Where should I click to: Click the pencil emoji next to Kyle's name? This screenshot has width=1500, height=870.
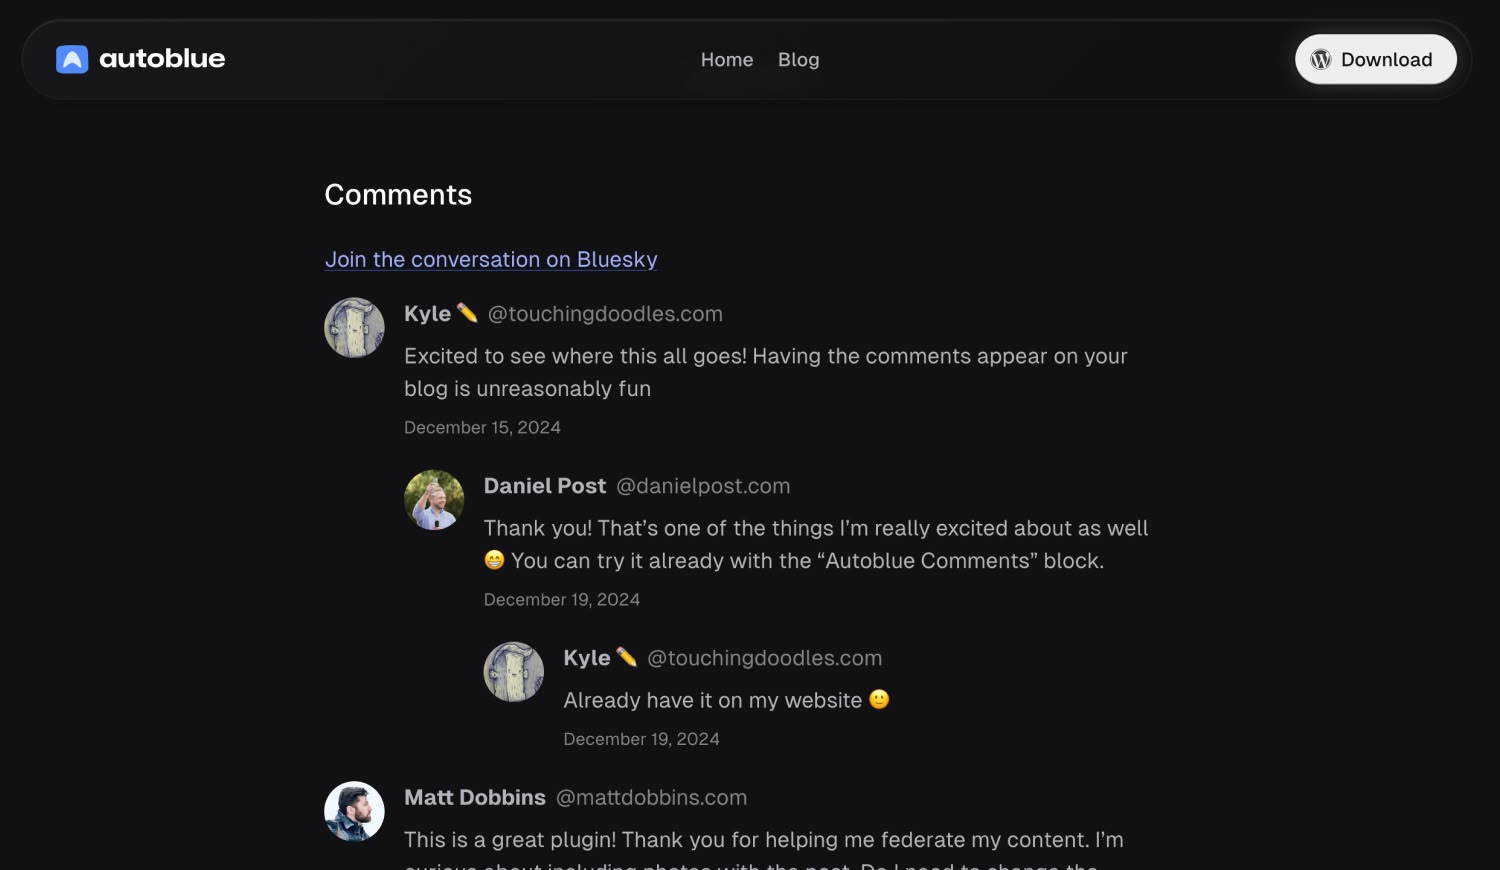467,312
